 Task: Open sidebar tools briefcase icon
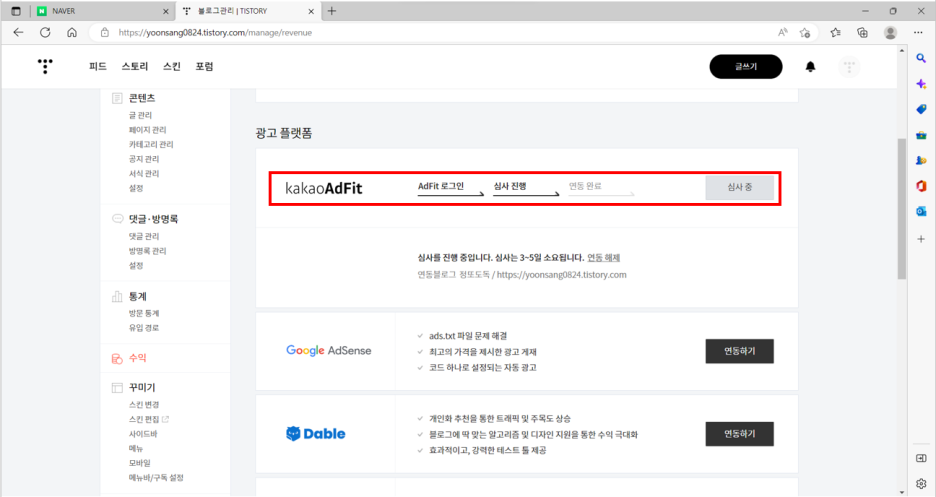coord(921,135)
